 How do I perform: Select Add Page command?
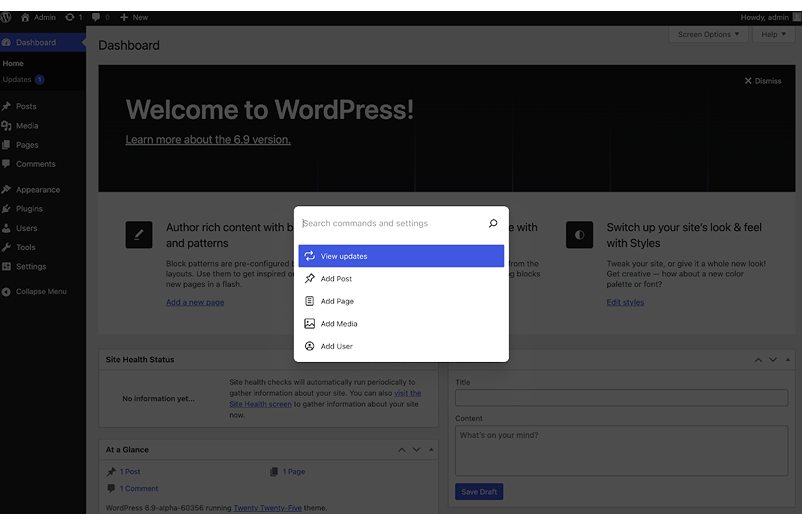click(x=401, y=301)
